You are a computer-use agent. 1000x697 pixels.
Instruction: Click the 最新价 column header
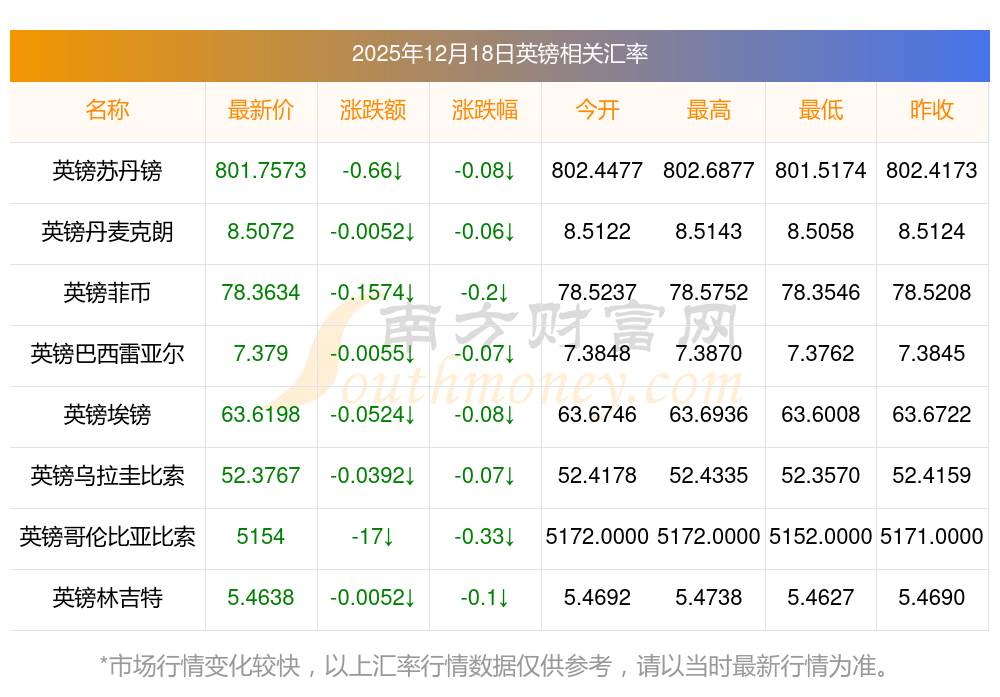point(260,110)
